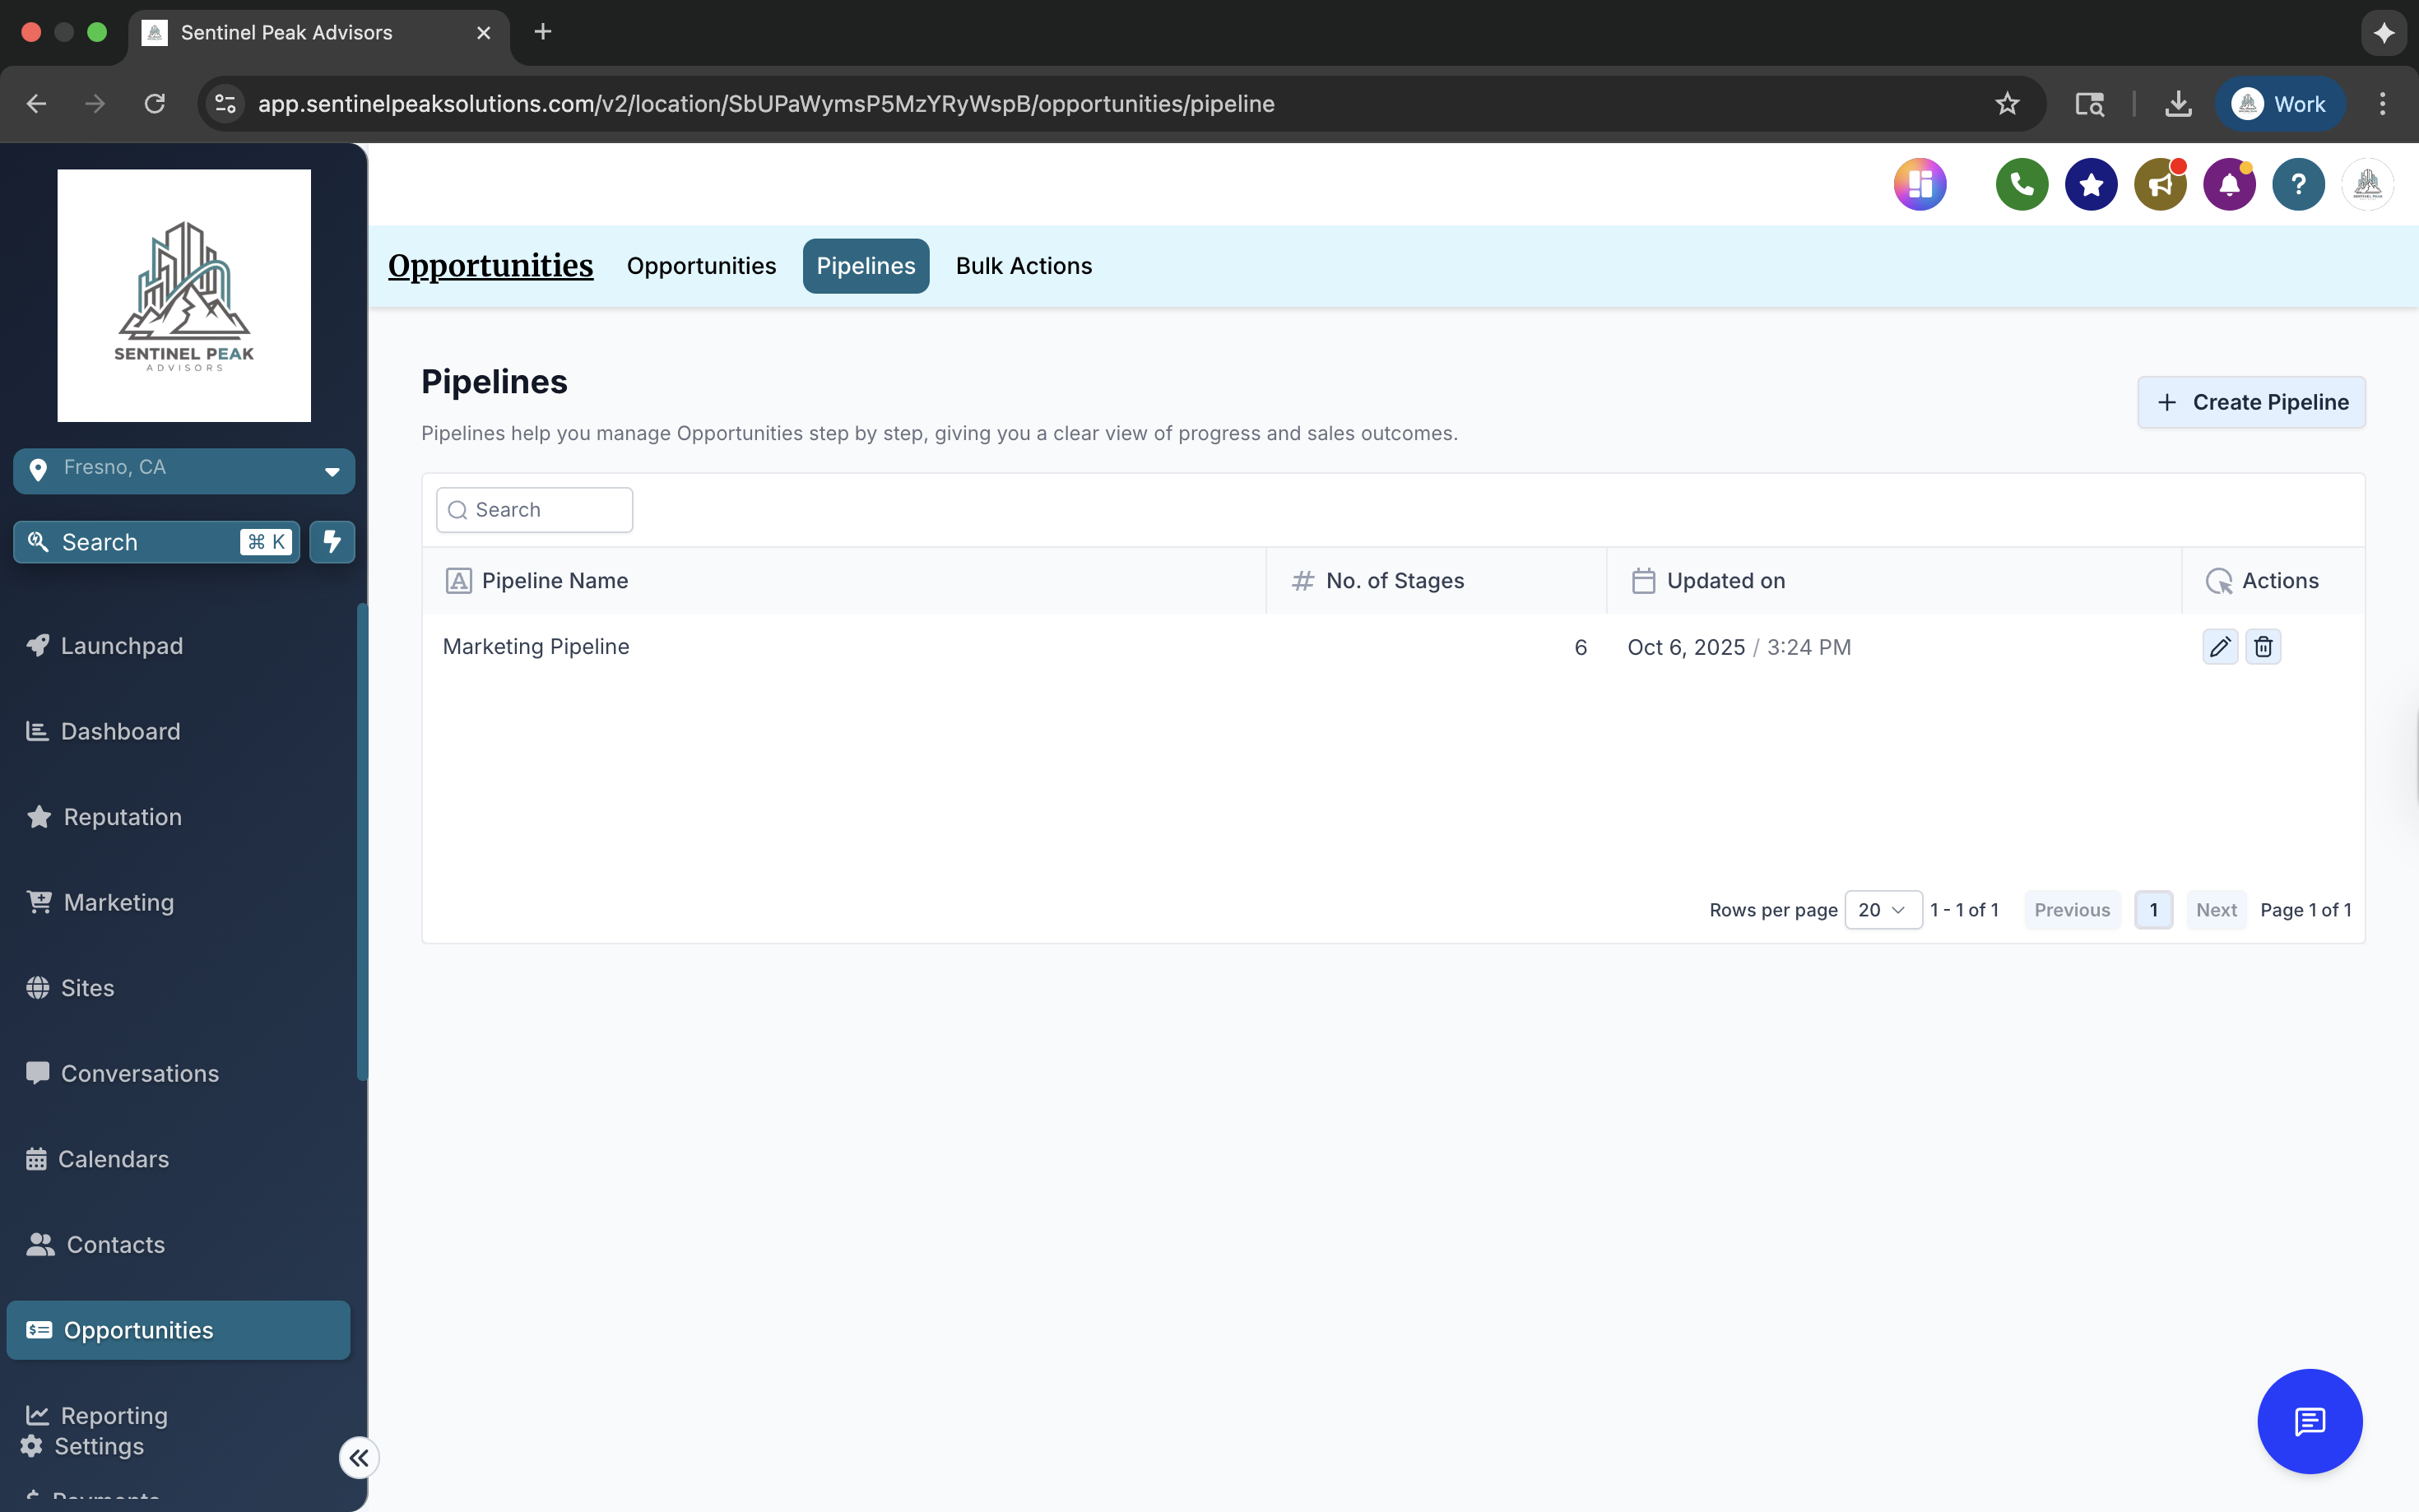Open the lightning quick-actions icon beside Search
The height and width of the screenshot is (1512, 2419).
click(x=331, y=541)
